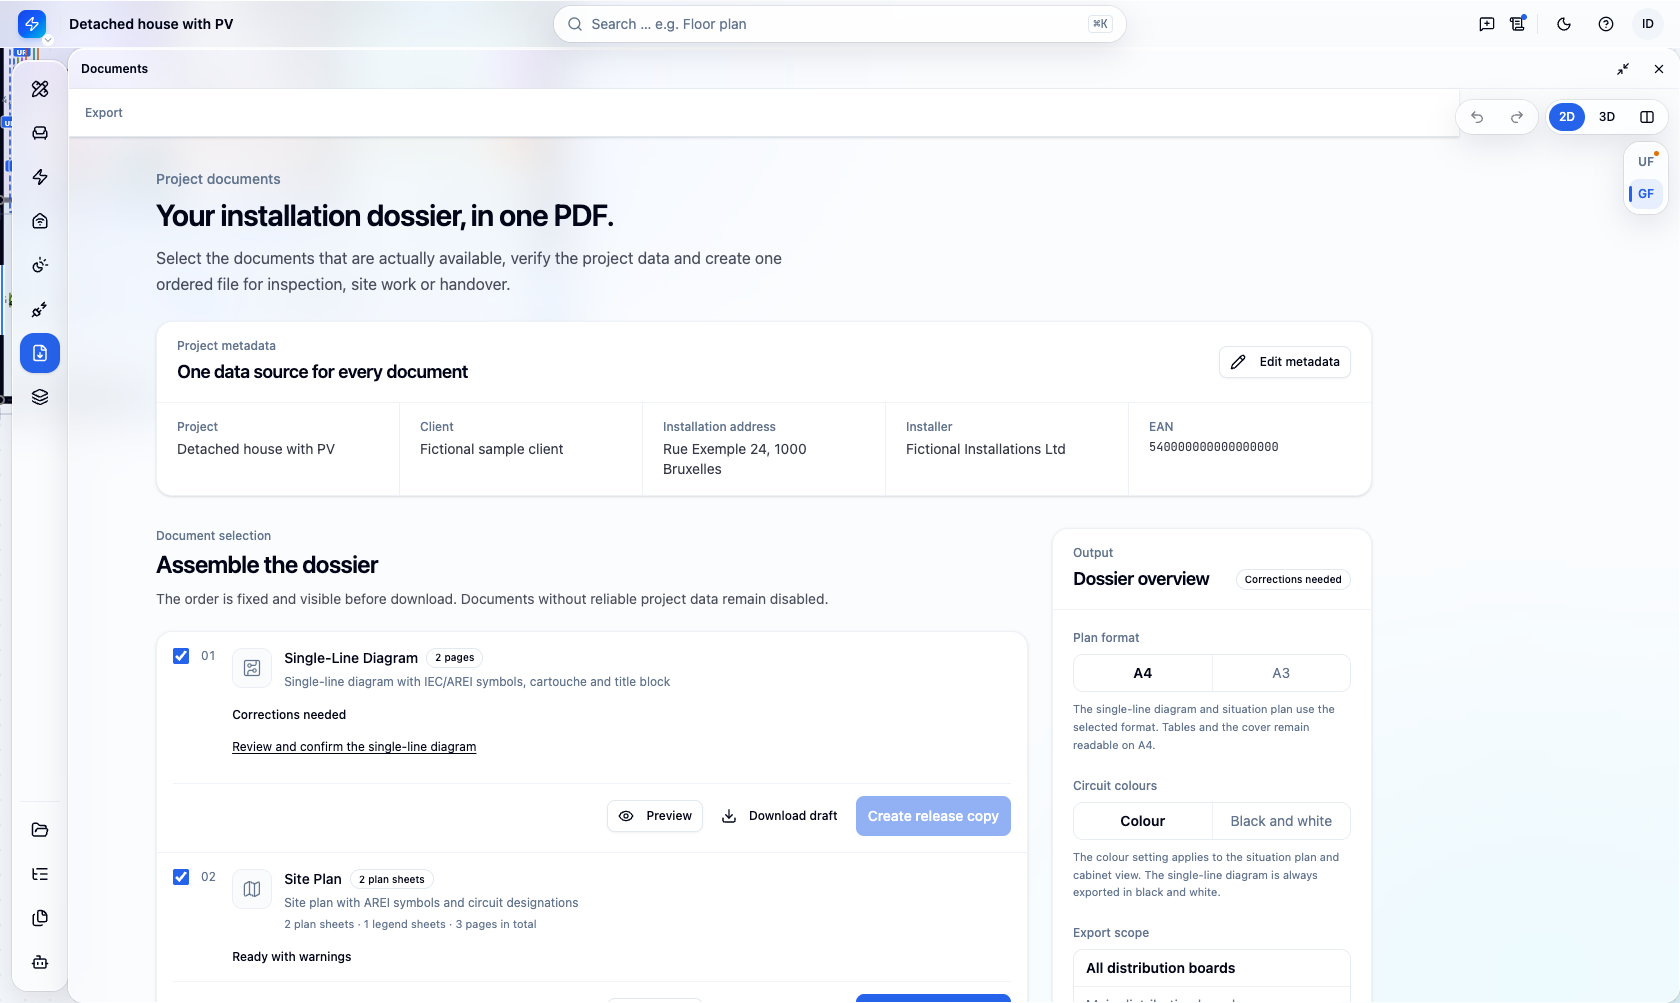Click the copy pages sidebar icon

40,918
